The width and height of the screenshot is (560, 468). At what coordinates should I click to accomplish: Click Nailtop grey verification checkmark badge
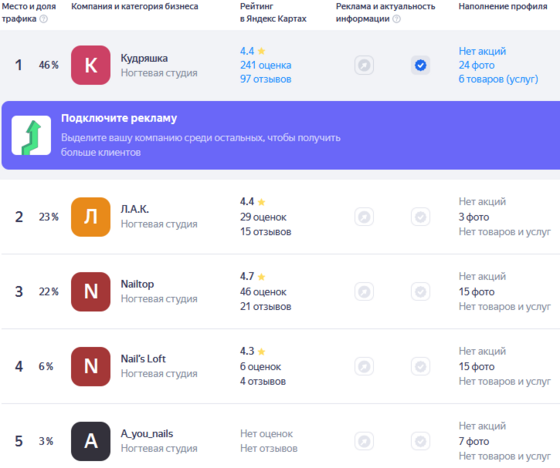(420, 292)
